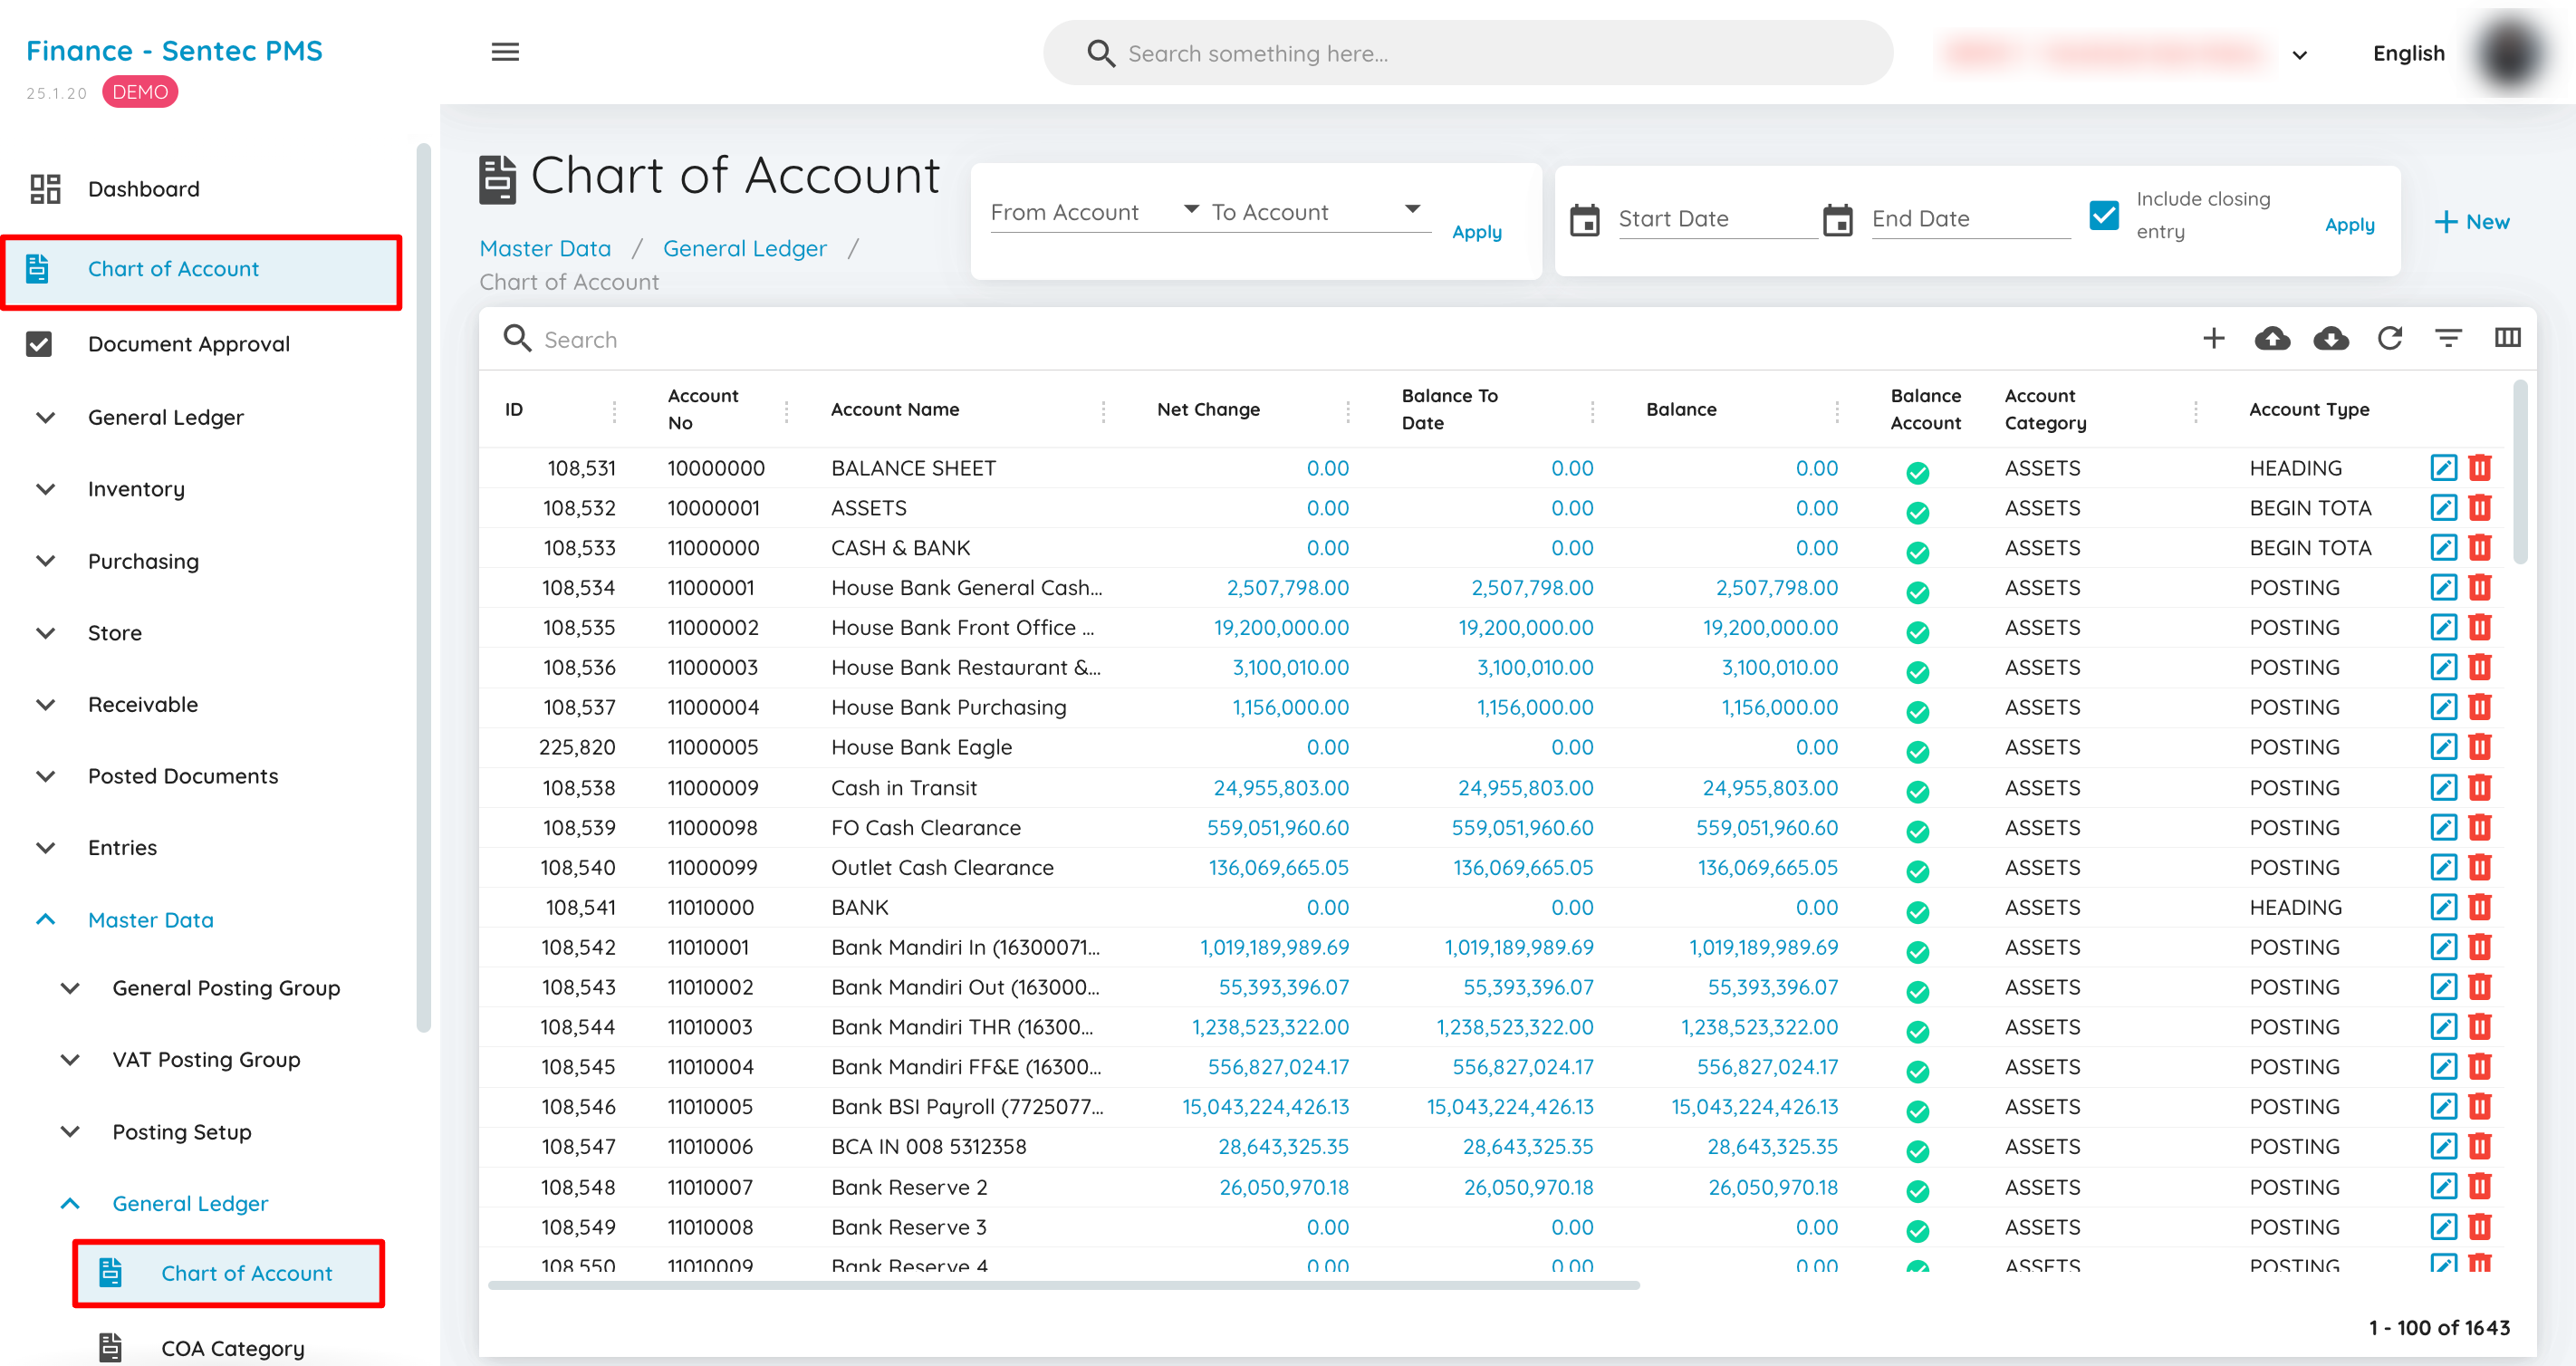Click the Start Date calendar icon

click(x=1585, y=219)
